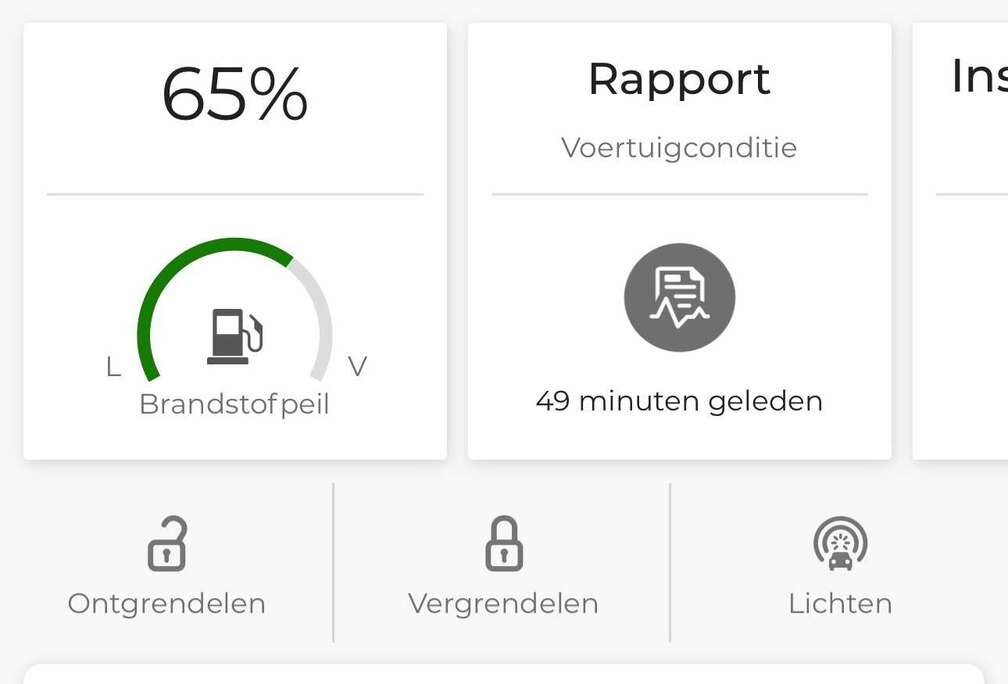
Task: Click the gray unfilled gauge segment
Action: (x=318, y=310)
